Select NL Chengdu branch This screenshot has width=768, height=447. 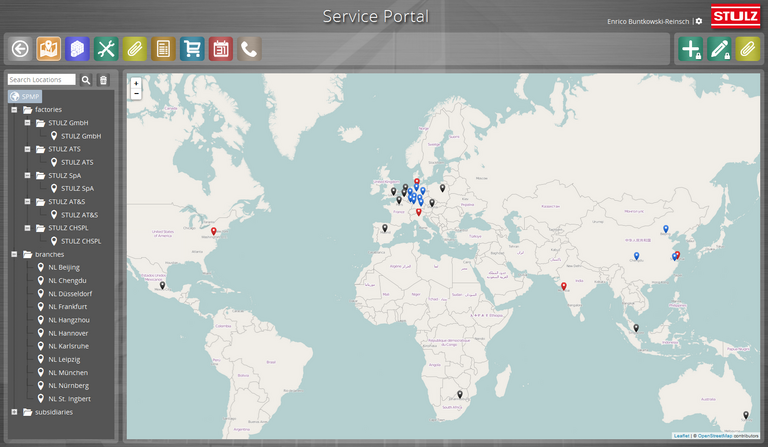(62, 281)
